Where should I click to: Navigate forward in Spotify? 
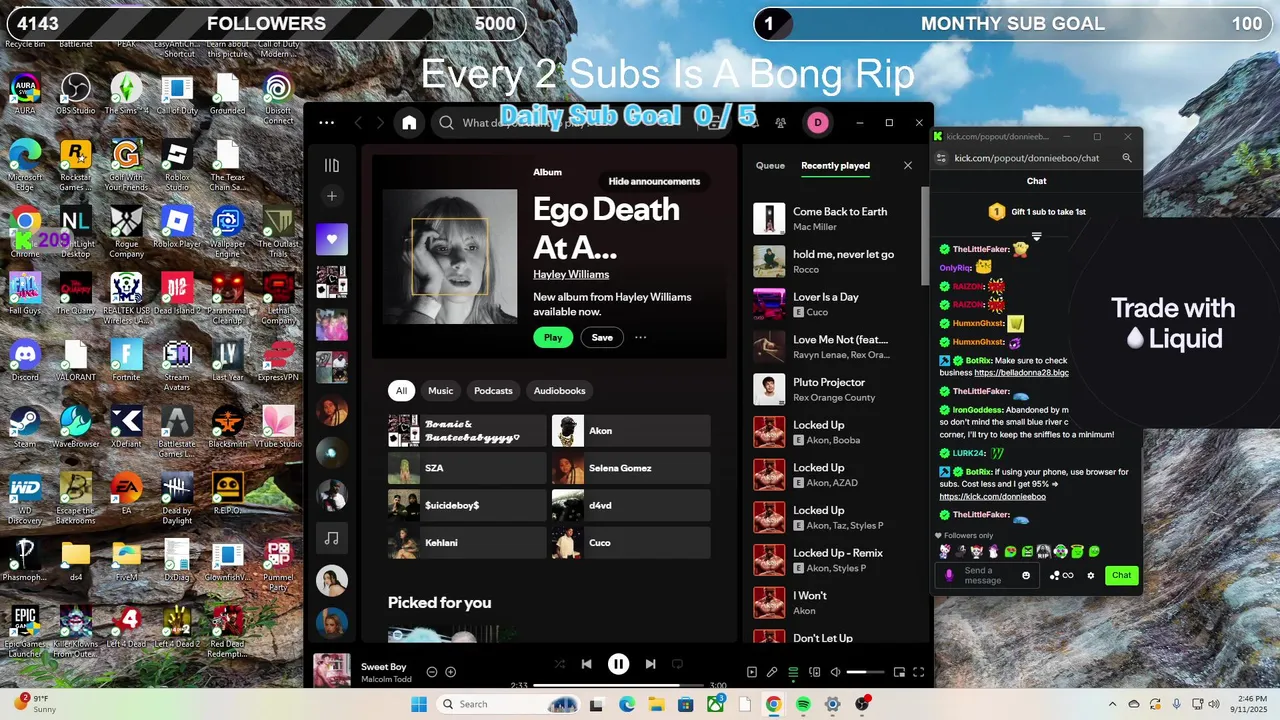click(380, 123)
